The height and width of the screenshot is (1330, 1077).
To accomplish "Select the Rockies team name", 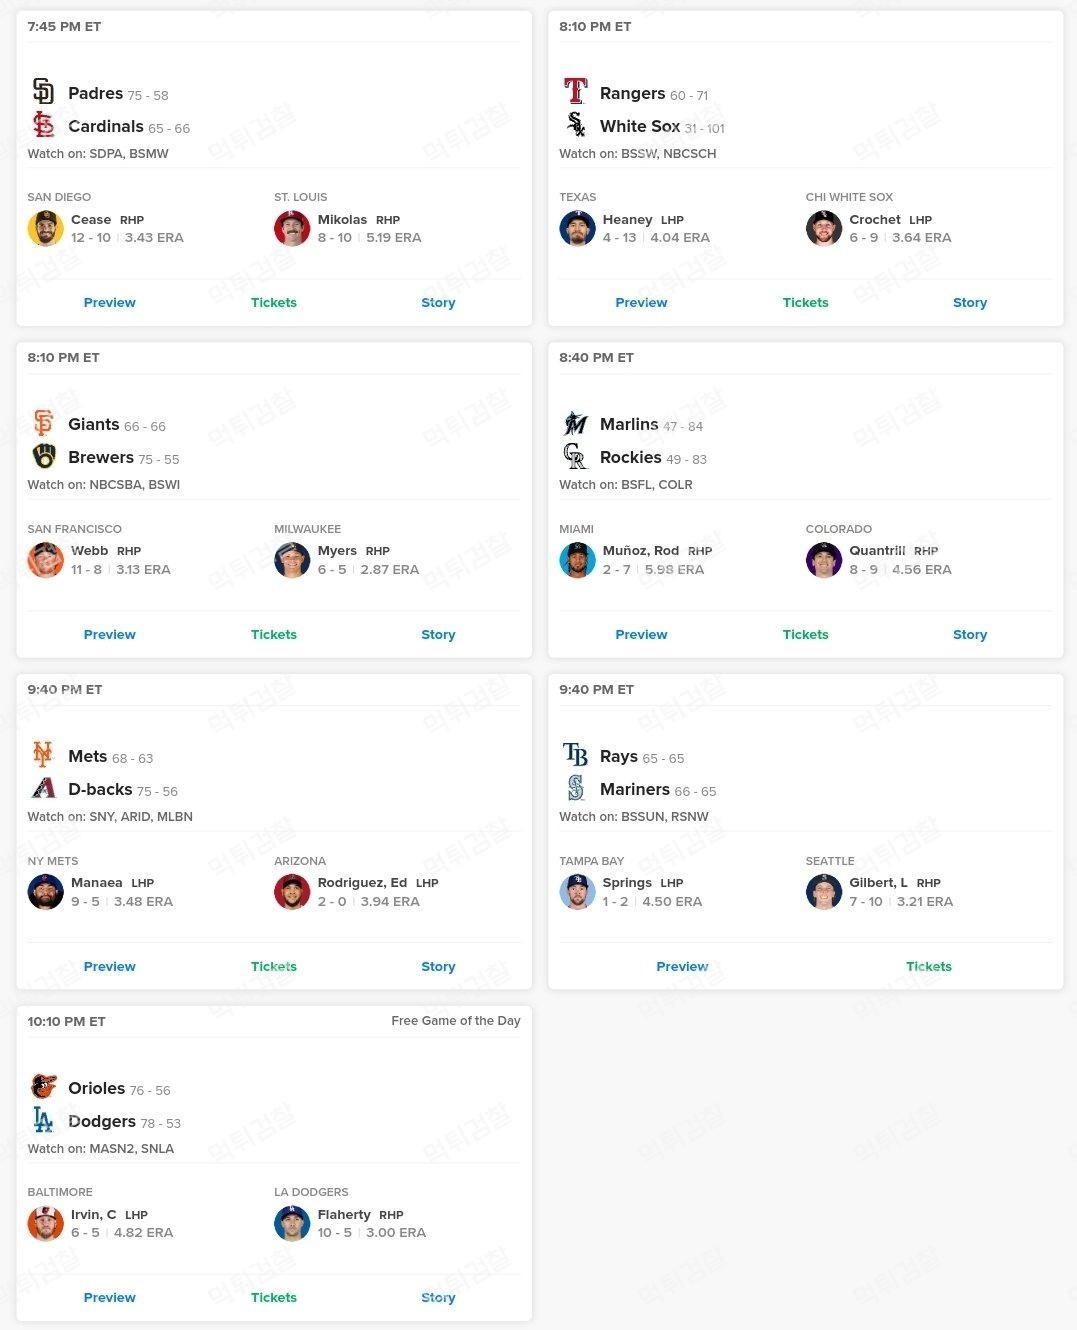I will point(630,457).
